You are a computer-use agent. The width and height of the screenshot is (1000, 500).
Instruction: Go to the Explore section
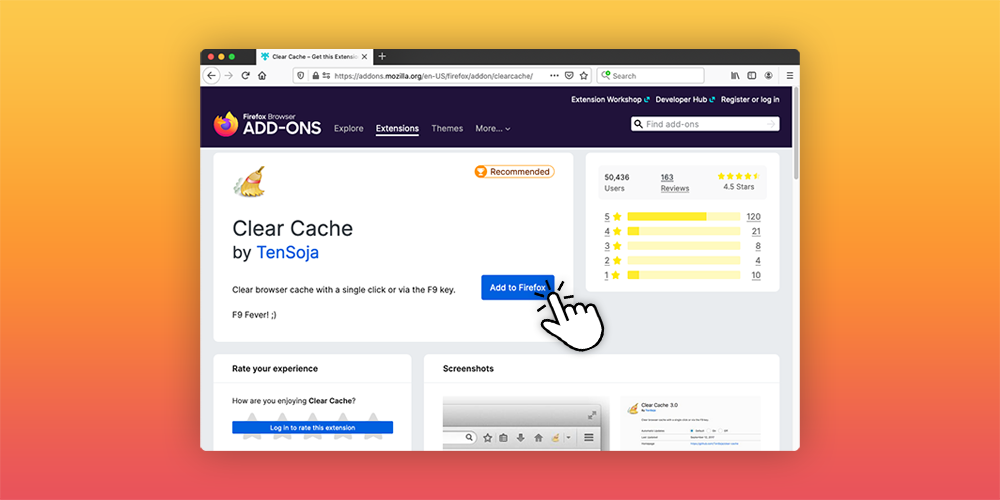349,128
